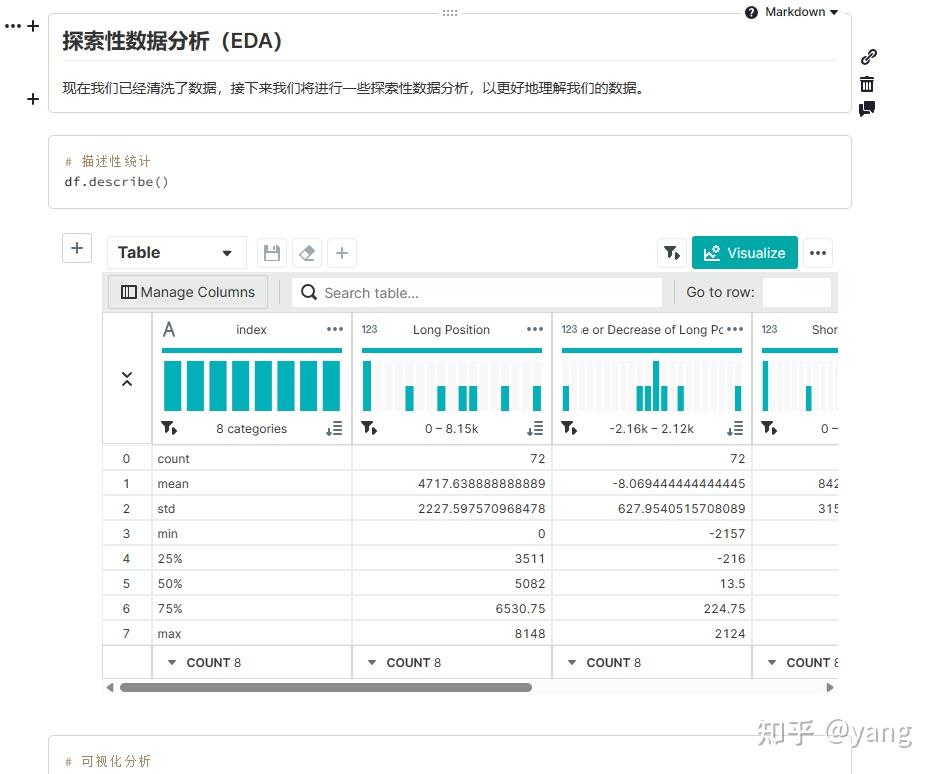Screen dimensions: 935x774
Task: Delete the cell using the trash icon
Action: tap(868, 84)
